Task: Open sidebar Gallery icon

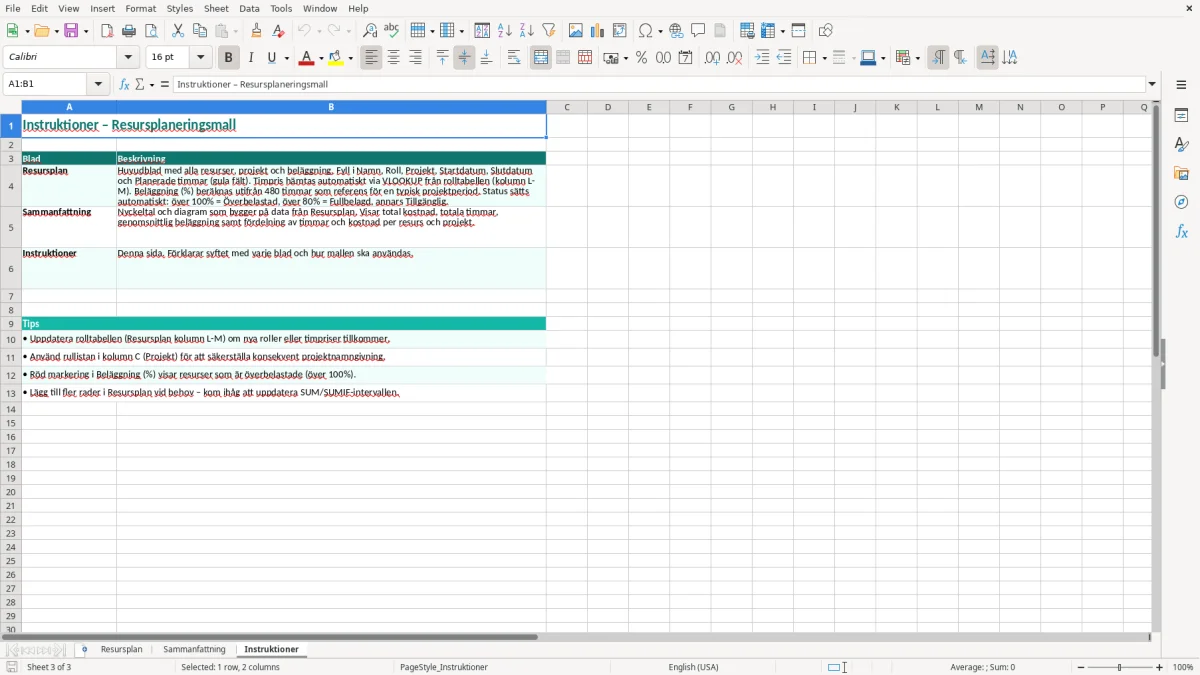Action: (1181, 173)
